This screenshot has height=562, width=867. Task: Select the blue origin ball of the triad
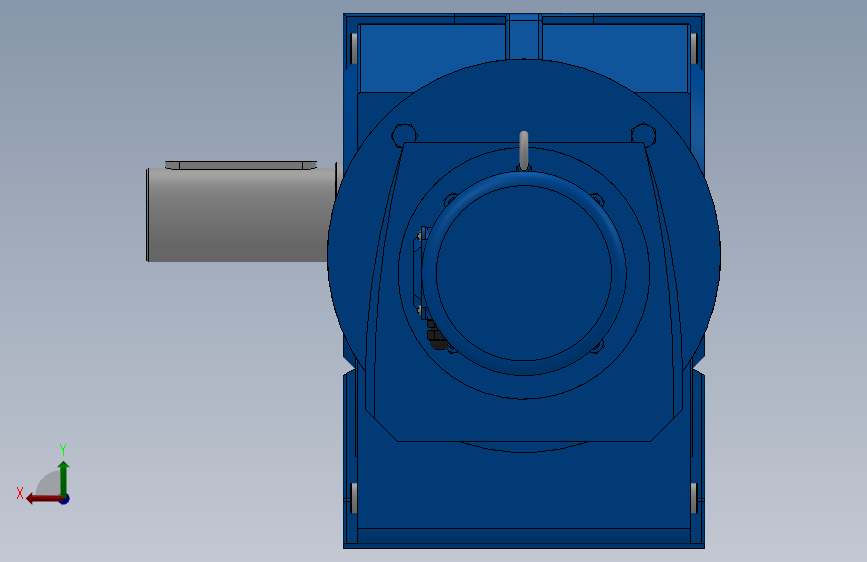[x=65, y=499]
